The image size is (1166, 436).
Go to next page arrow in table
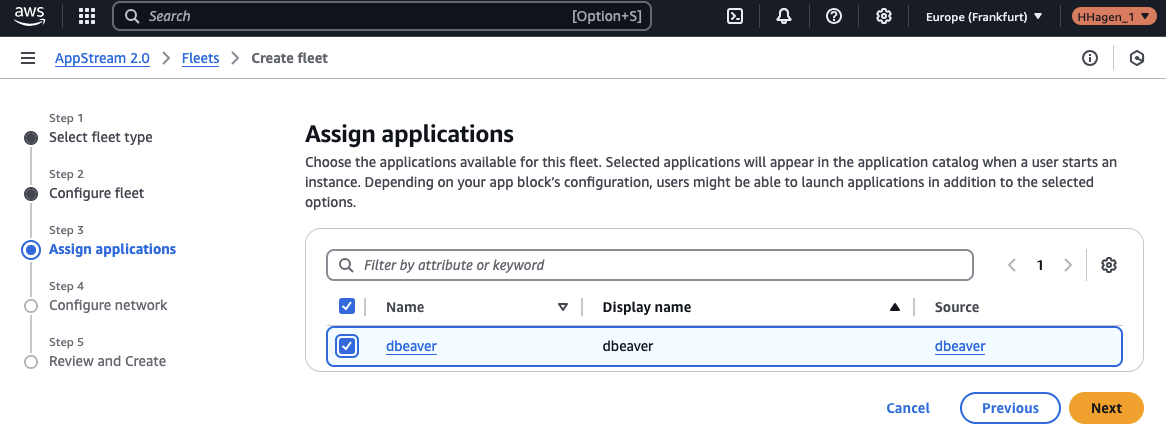[1068, 265]
